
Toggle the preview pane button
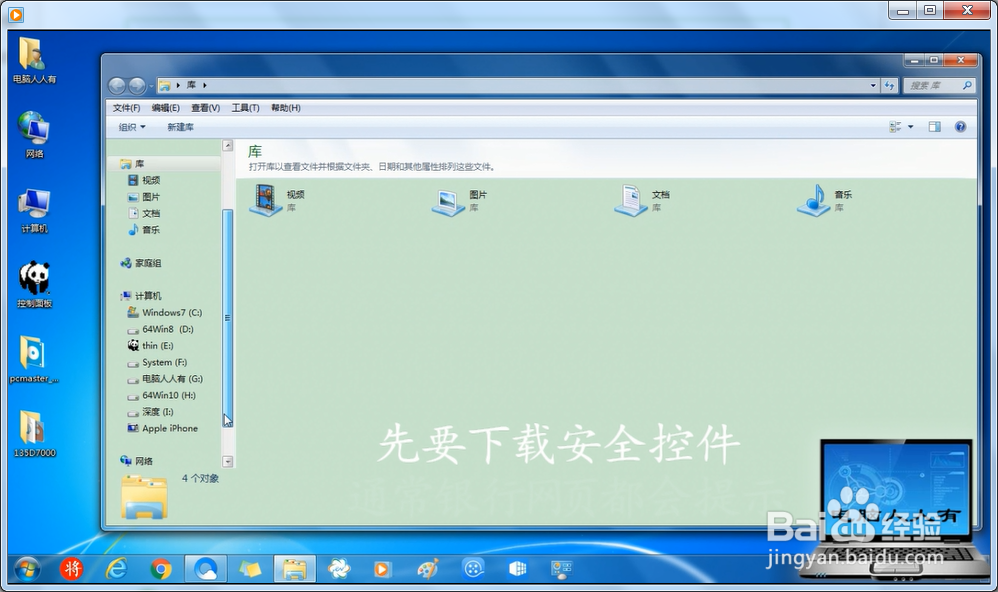coord(934,127)
